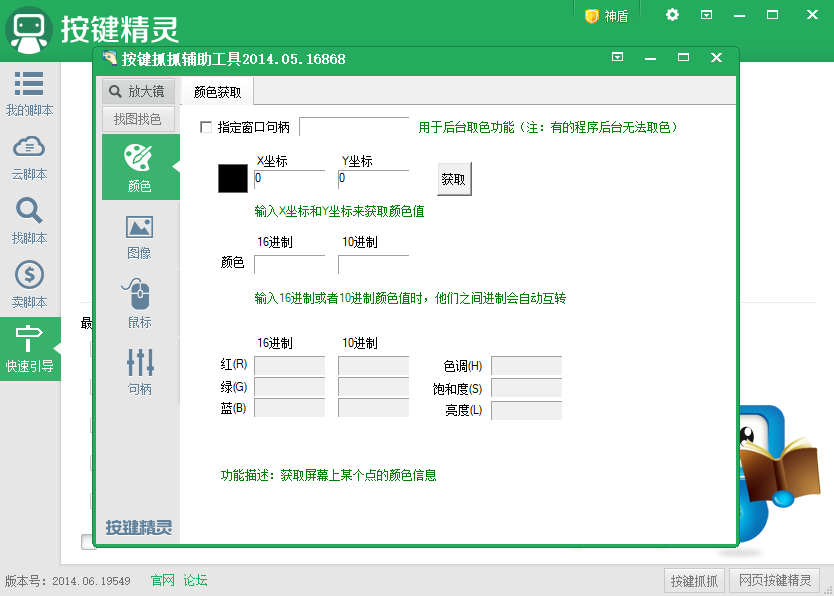Click the 亮度(L) field
Screen dimensions: 834x596
click(x=527, y=410)
